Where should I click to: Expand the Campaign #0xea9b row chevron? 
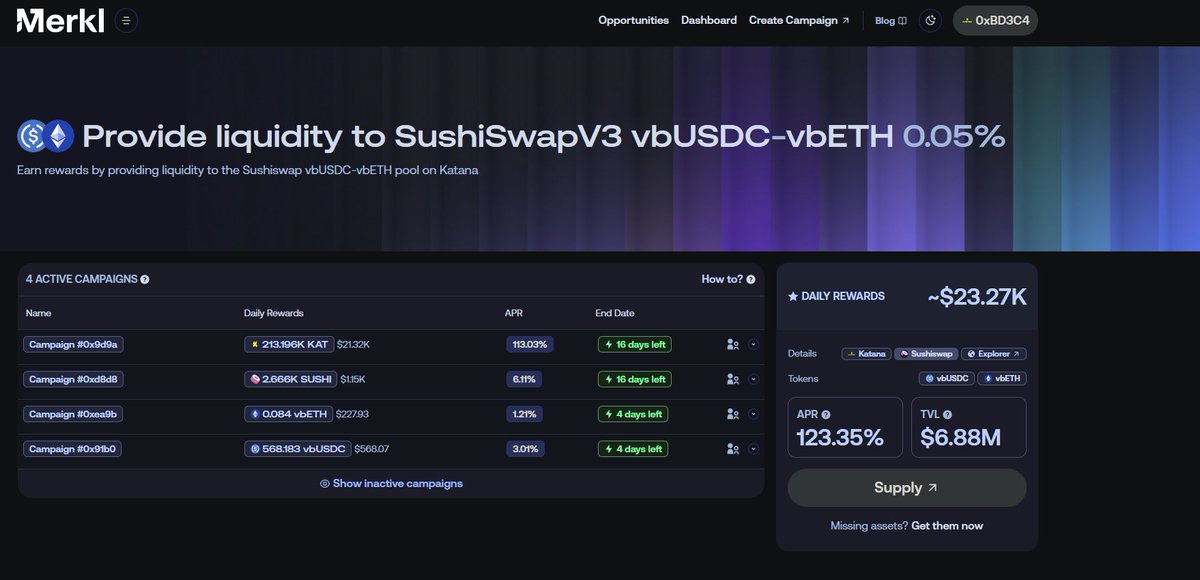point(753,414)
